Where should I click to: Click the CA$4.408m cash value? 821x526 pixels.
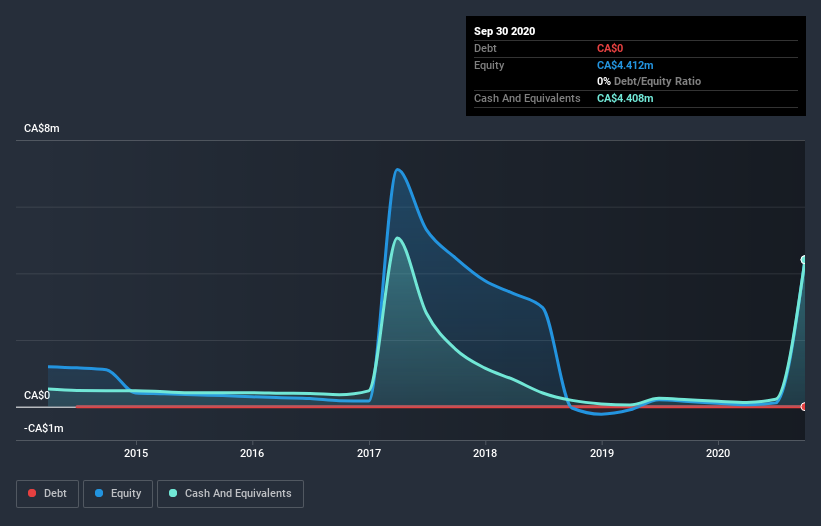point(625,98)
